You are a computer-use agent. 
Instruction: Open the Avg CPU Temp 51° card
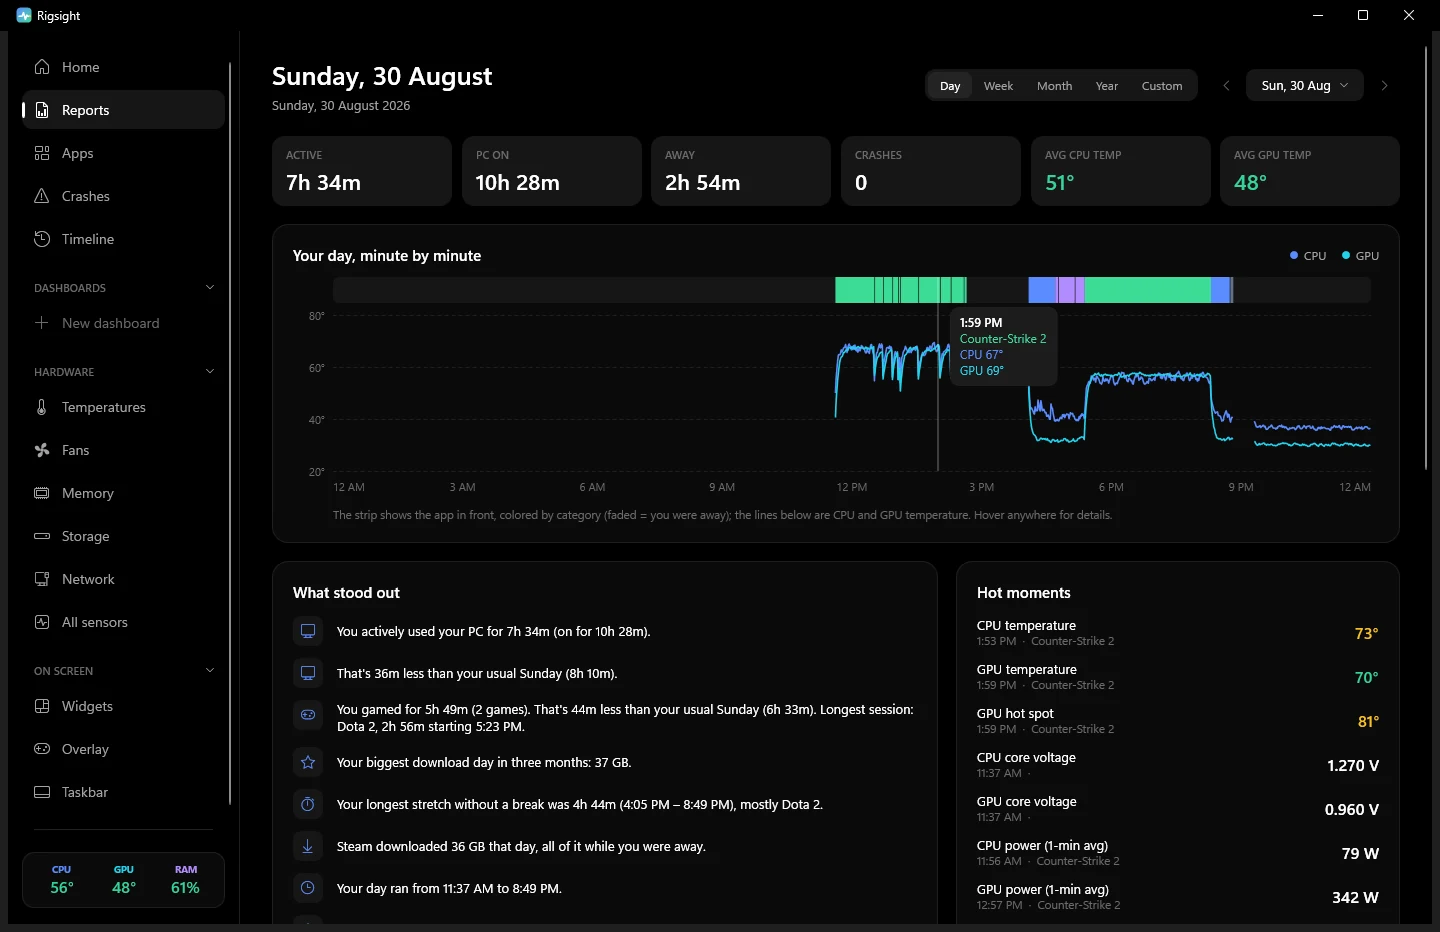tap(1121, 171)
